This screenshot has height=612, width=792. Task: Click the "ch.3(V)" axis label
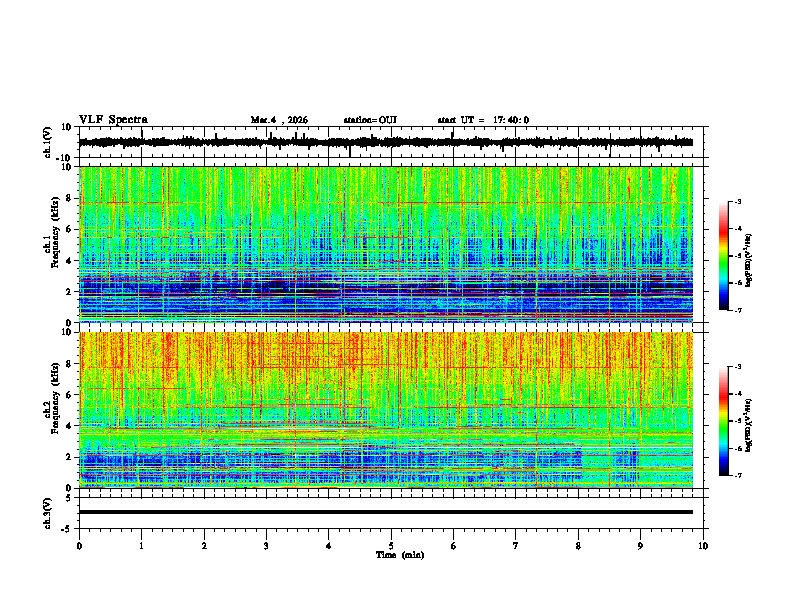coord(48,513)
